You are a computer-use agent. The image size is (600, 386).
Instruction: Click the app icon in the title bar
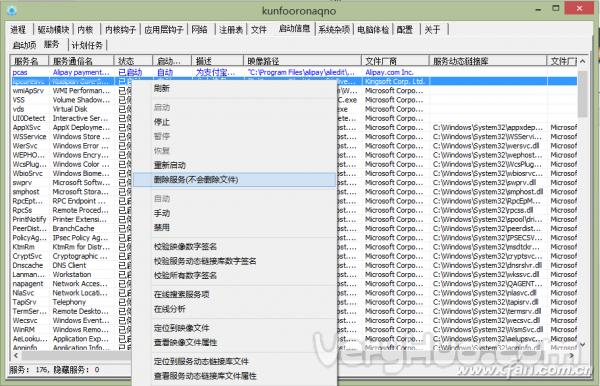pyautogui.click(x=12, y=10)
